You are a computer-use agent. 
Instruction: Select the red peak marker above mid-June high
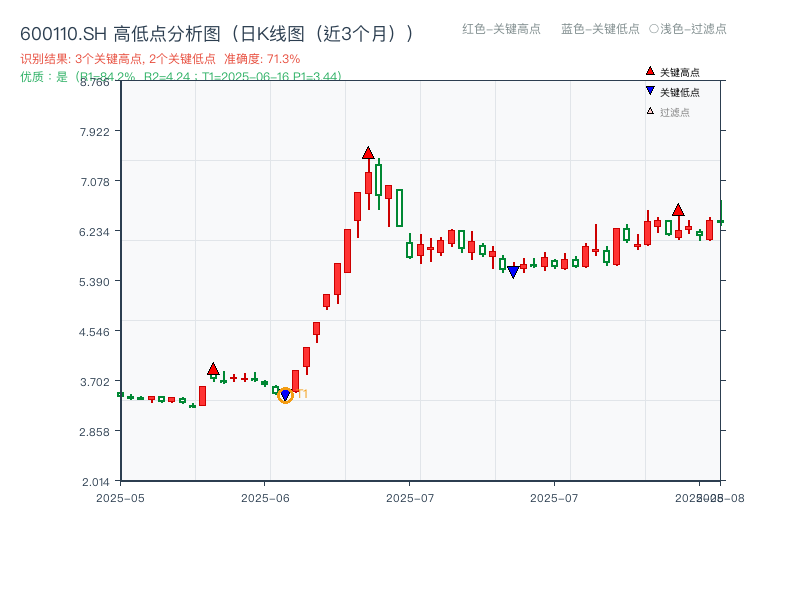(x=370, y=153)
